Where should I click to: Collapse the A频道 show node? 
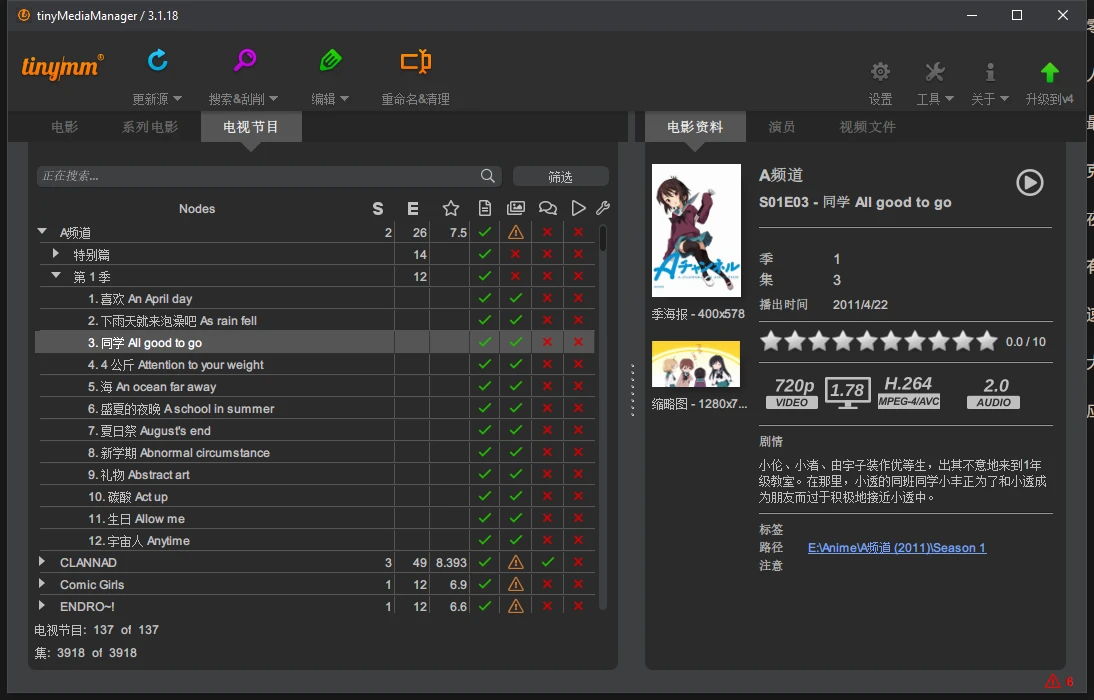(42, 232)
